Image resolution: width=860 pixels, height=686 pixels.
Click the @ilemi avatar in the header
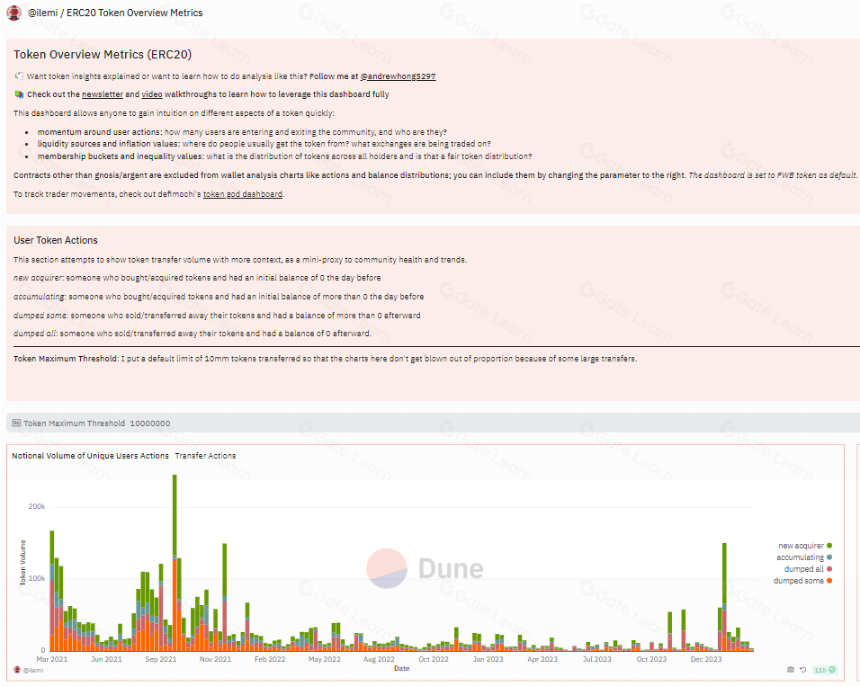pyautogui.click(x=14, y=13)
